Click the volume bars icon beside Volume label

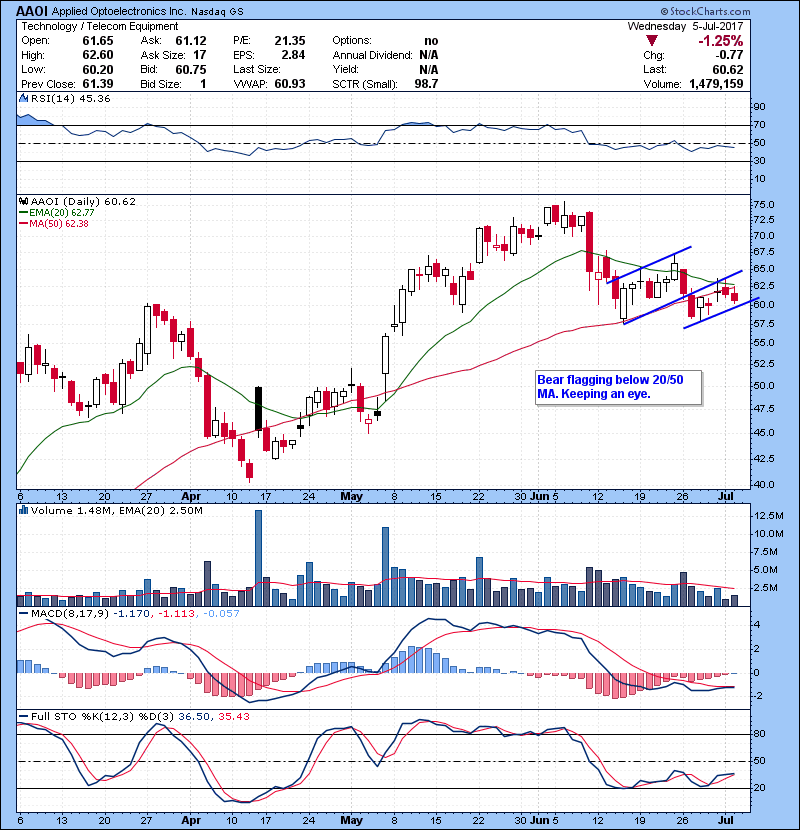point(23,511)
